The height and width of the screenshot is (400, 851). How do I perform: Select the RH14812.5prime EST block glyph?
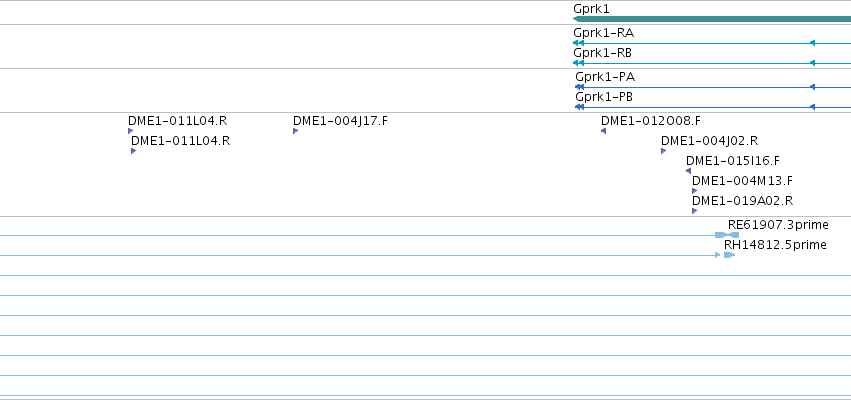729,255
